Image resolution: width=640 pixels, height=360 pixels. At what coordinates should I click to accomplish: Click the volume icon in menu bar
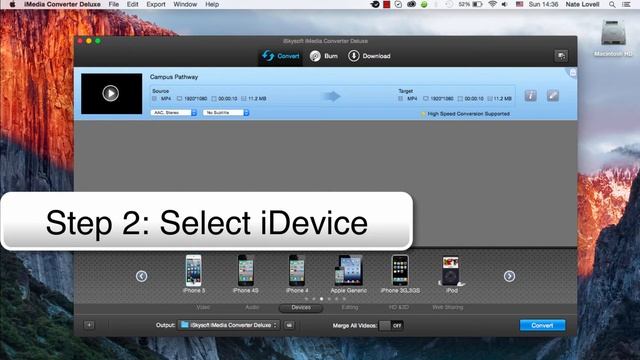[505, 4]
